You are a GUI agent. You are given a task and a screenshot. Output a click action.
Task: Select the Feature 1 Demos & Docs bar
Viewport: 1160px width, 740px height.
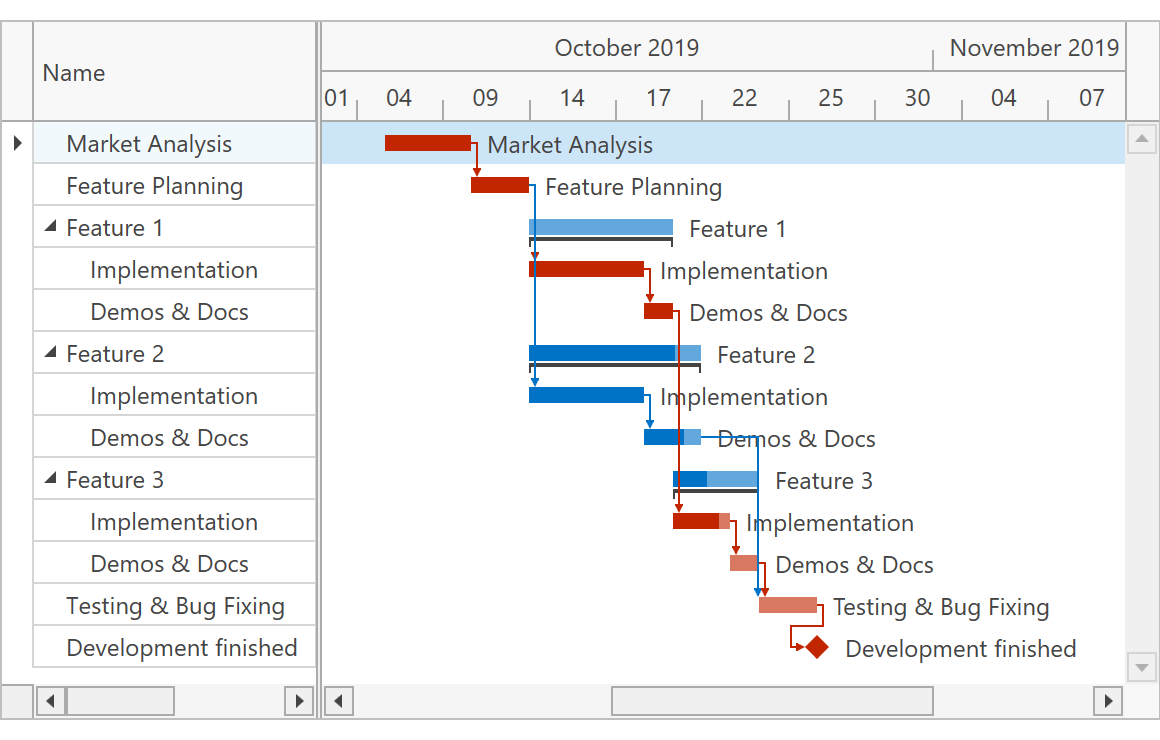pos(658,311)
